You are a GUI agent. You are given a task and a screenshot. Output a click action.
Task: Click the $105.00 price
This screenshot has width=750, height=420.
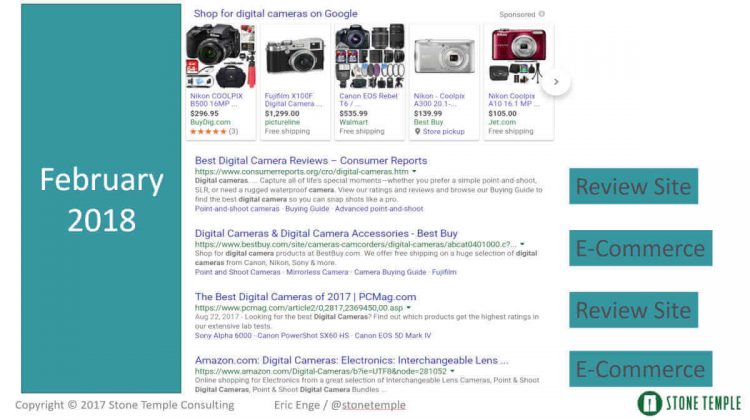coord(502,114)
